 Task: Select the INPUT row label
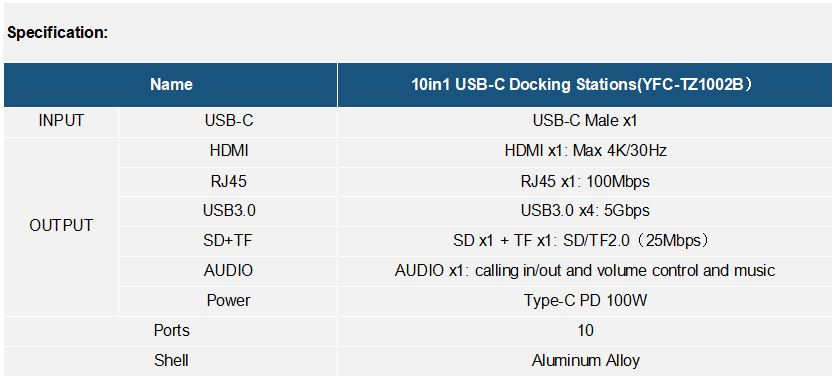[61, 121]
